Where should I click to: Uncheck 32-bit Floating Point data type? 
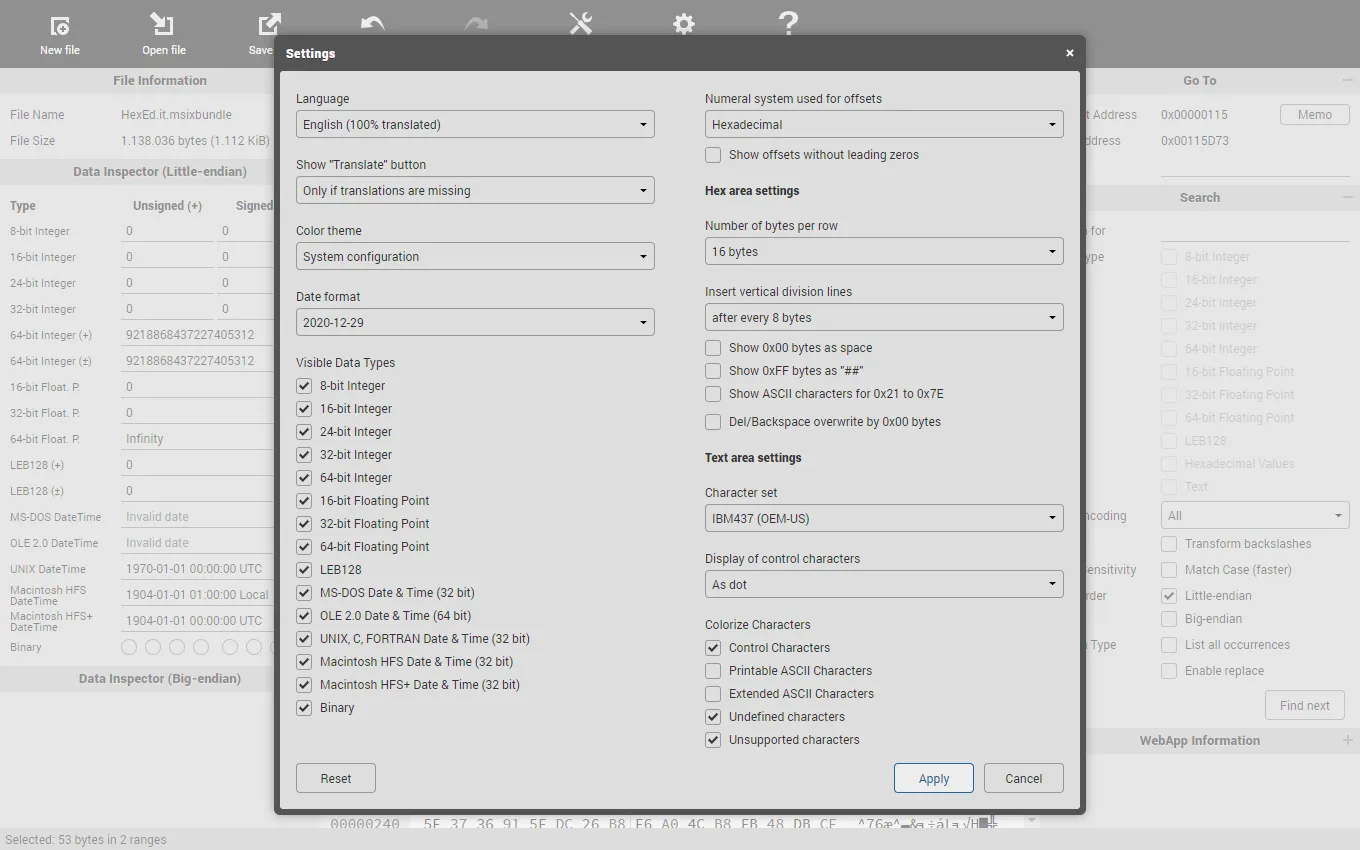(304, 524)
